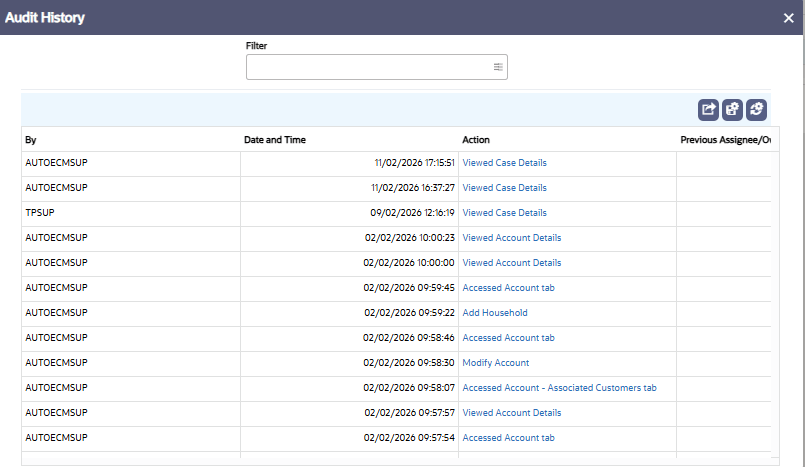Viewport: 805px width, 467px height.
Task: Open Accessed Account tab link at 09:57:54
Action: pyautogui.click(x=508, y=438)
